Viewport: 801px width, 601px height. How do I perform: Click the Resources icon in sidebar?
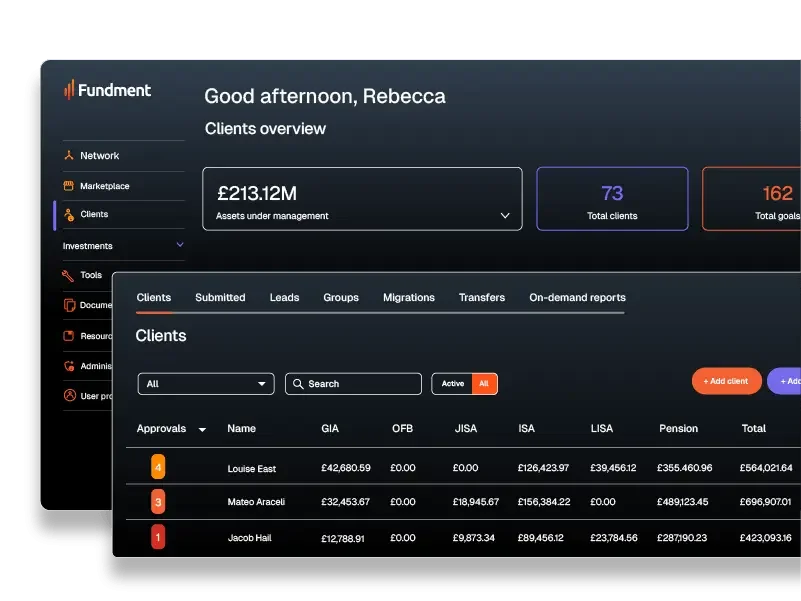click(68, 336)
